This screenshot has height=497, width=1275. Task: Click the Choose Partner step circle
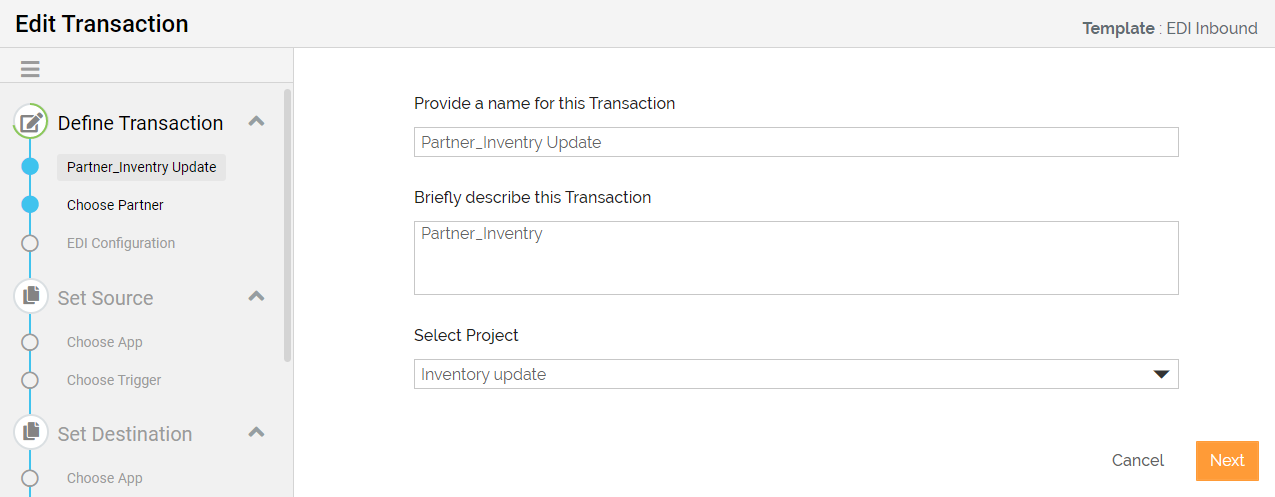click(x=30, y=205)
